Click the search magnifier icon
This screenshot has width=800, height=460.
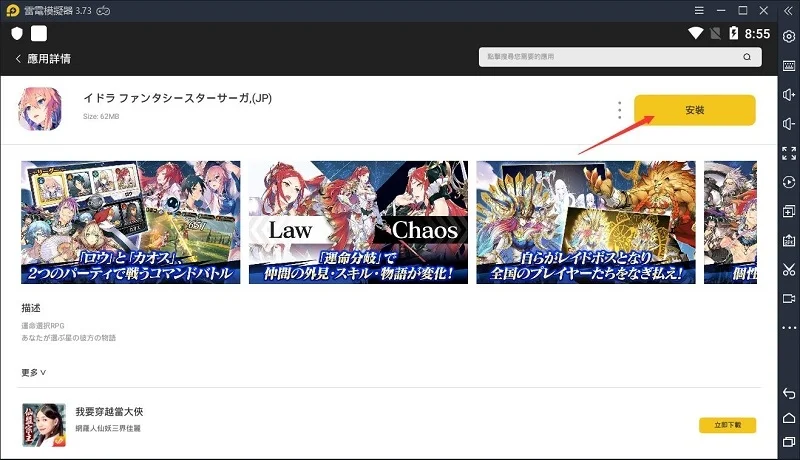click(747, 57)
